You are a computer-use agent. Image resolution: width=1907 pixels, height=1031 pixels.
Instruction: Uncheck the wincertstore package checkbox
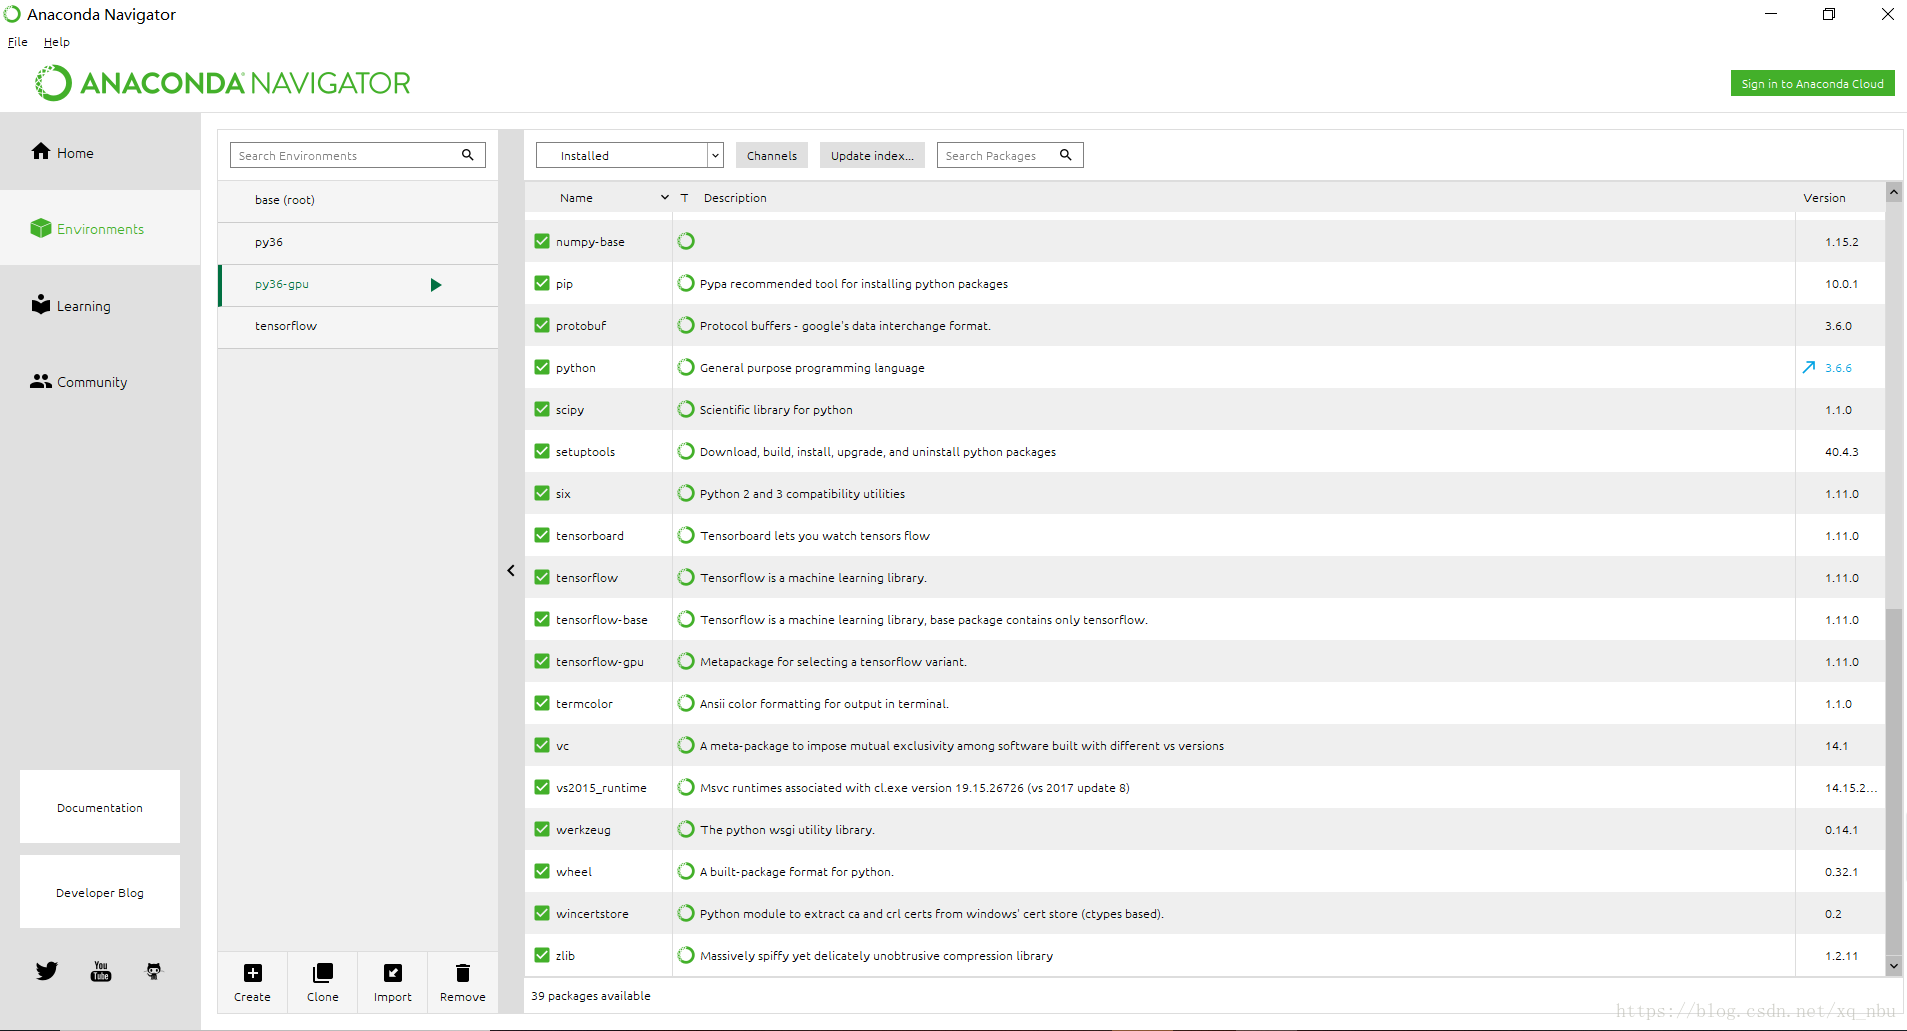coord(542,913)
